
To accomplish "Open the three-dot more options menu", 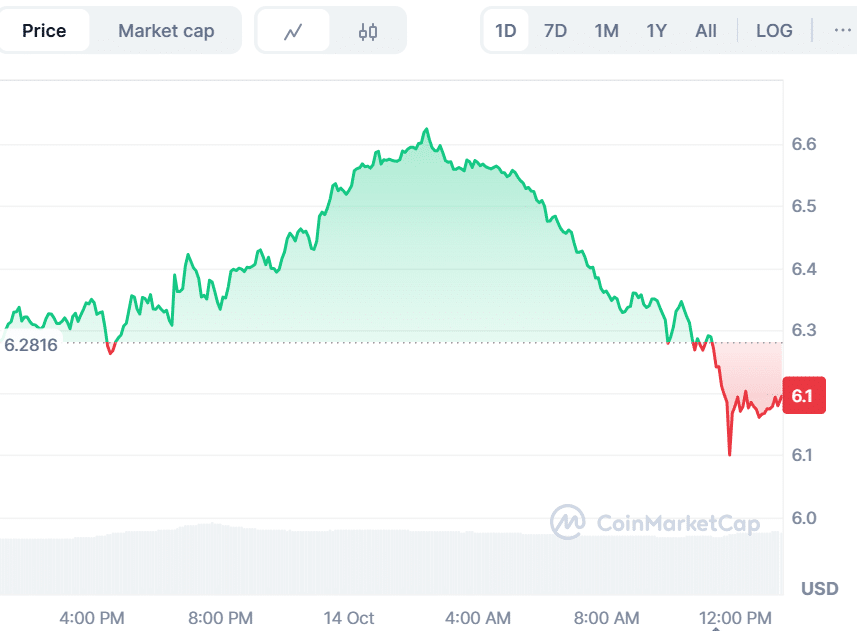I will tap(842, 31).
